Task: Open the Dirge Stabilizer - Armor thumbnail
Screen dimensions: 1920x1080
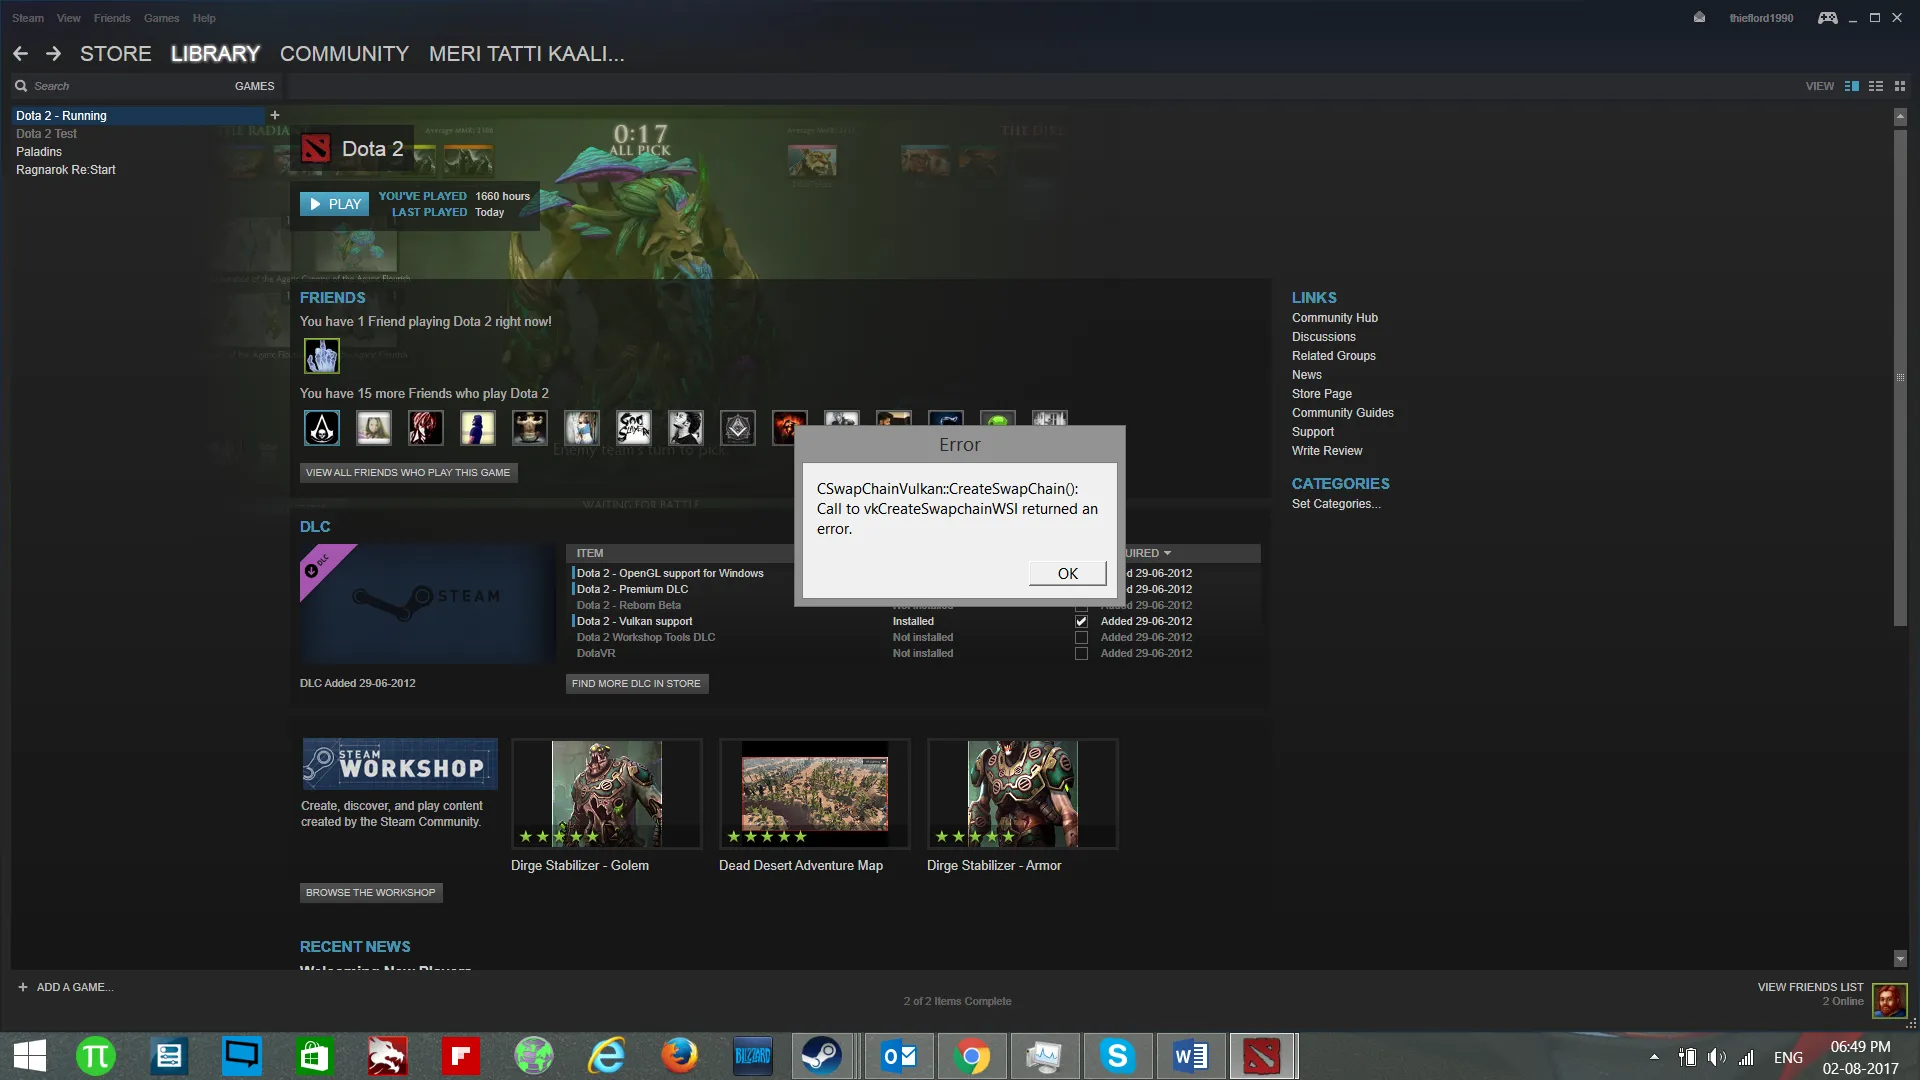Action: click(x=1022, y=793)
